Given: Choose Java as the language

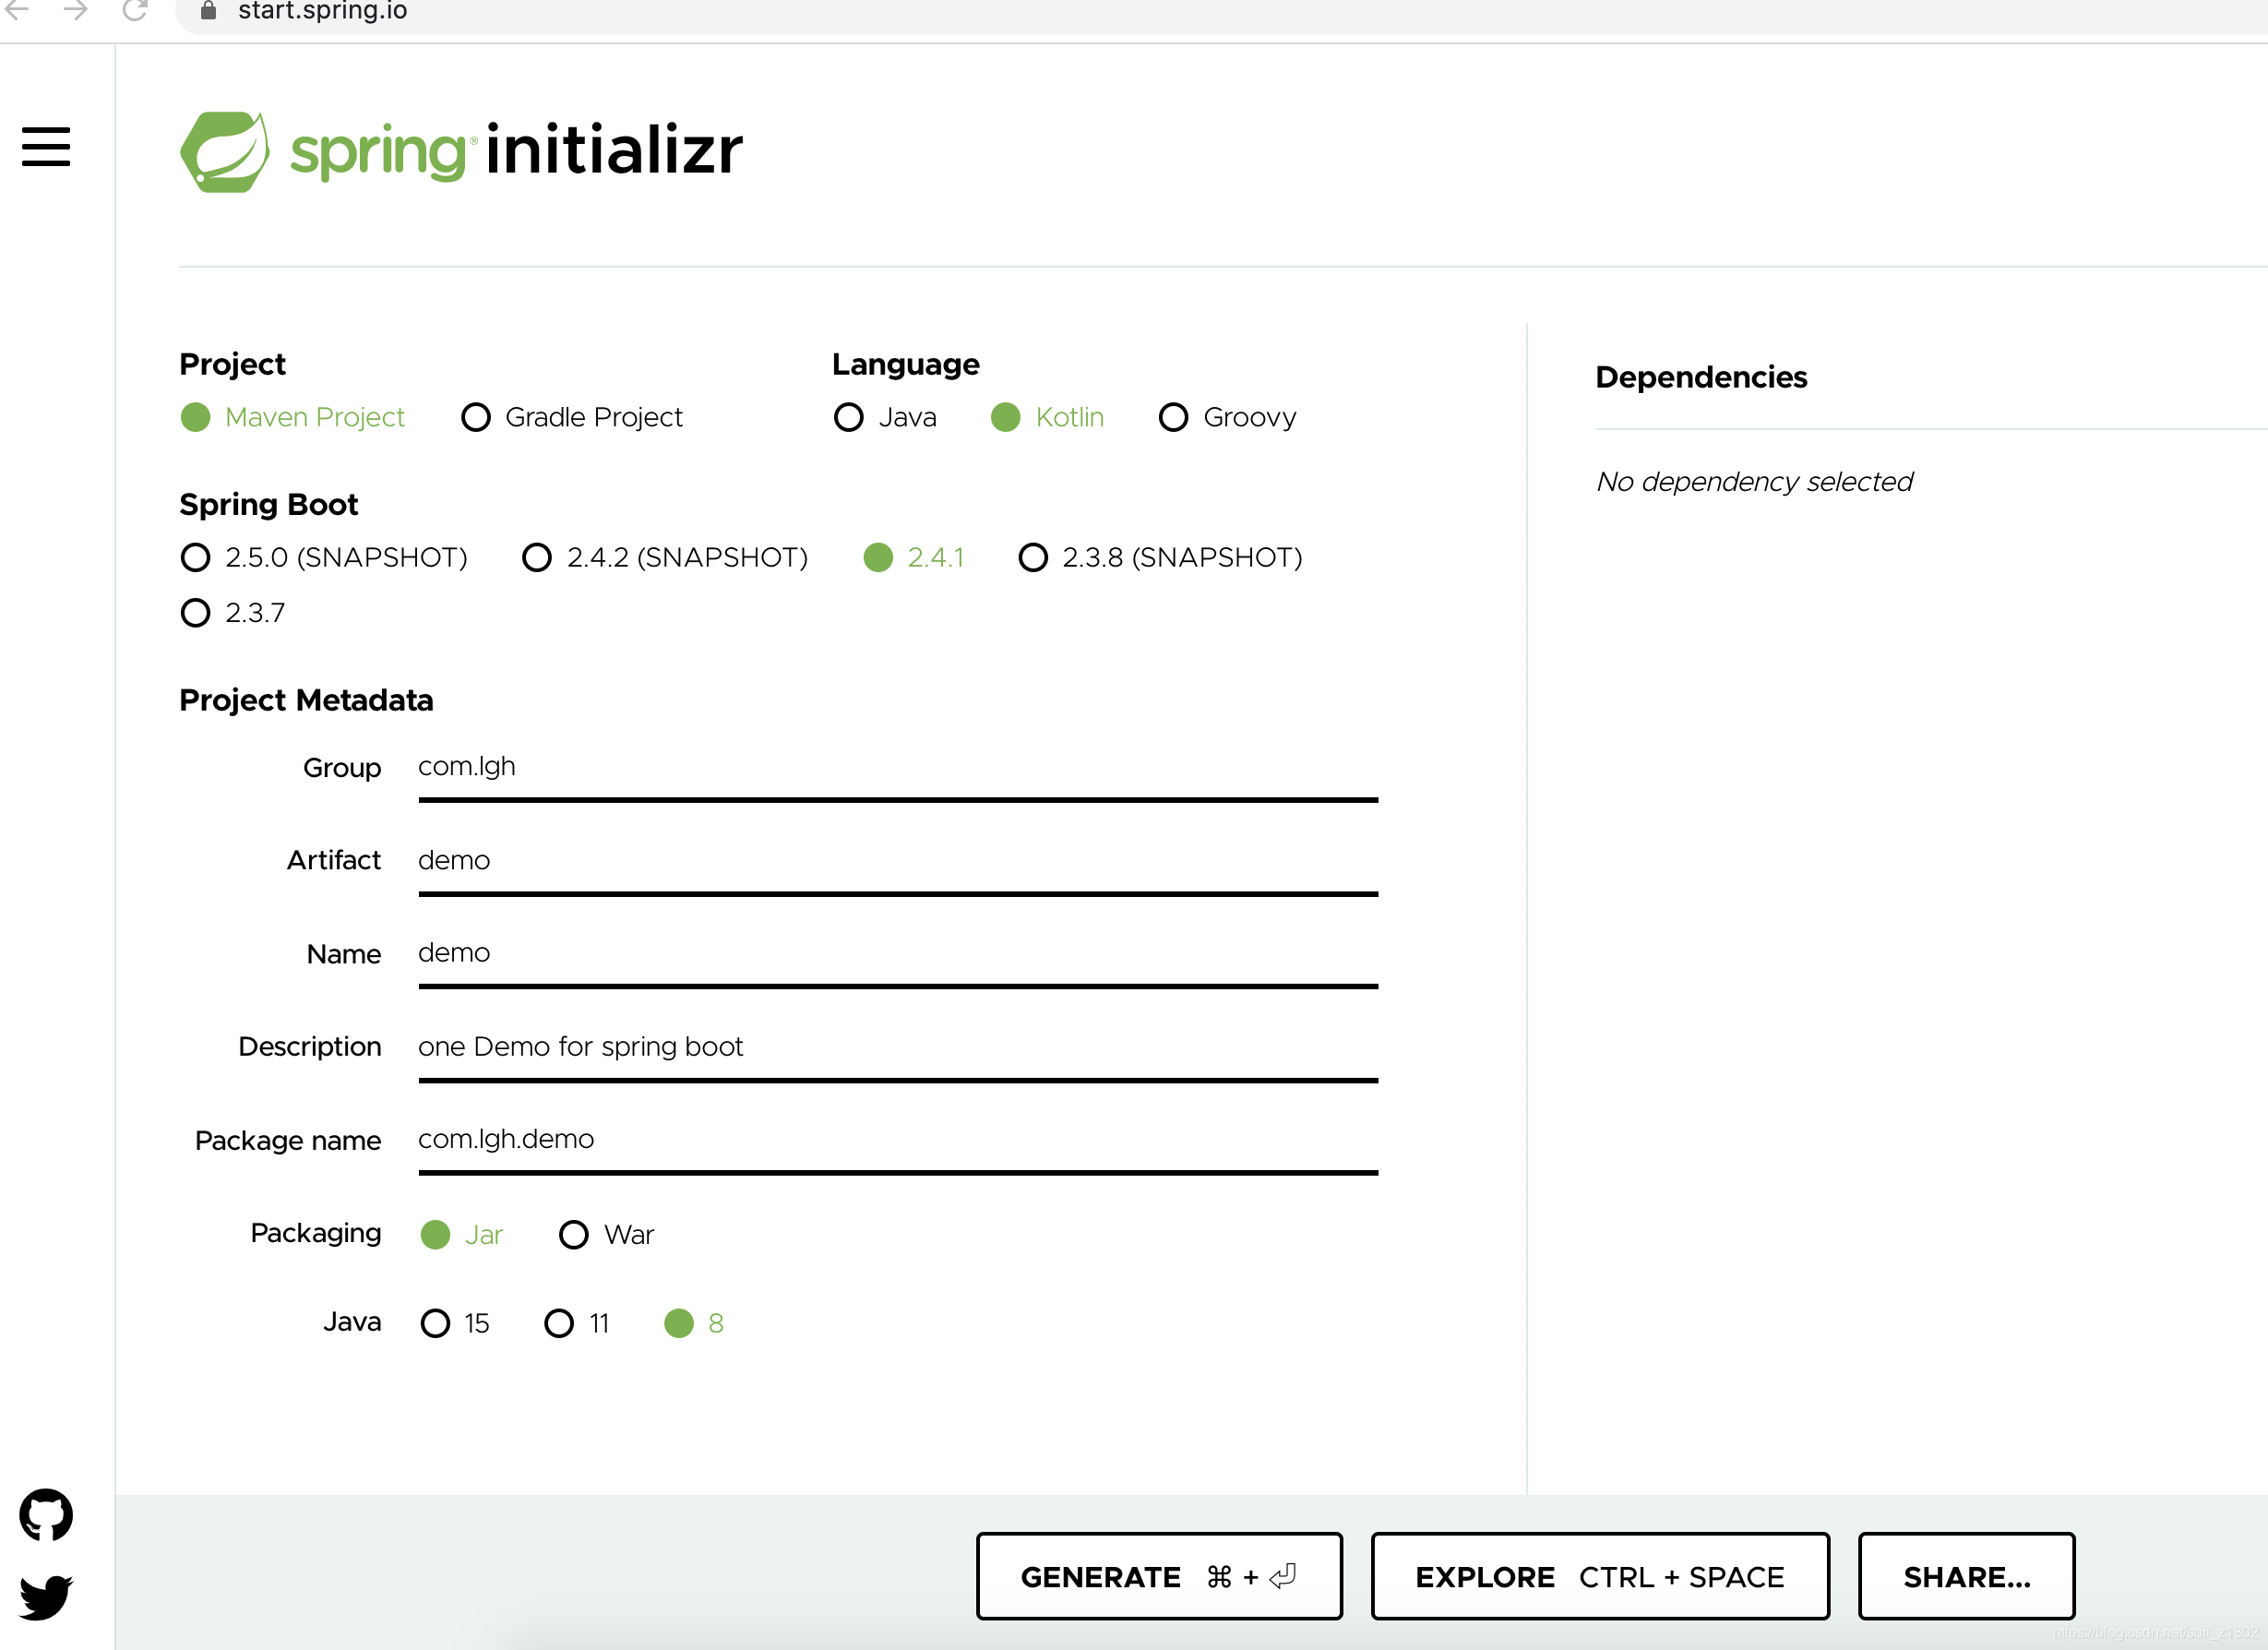Looking at the screenshot, I should pos(885,417).
